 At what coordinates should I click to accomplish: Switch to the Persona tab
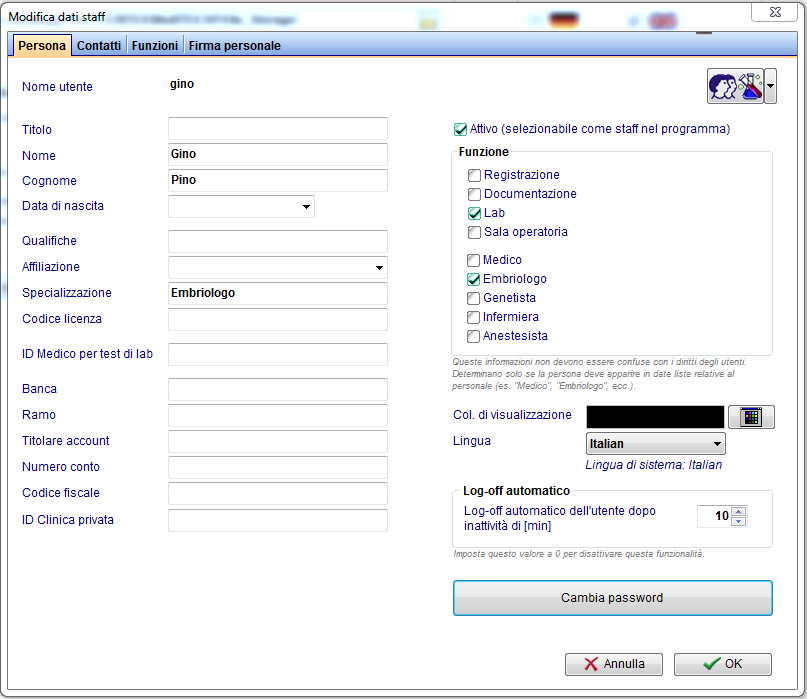[42, 46]
